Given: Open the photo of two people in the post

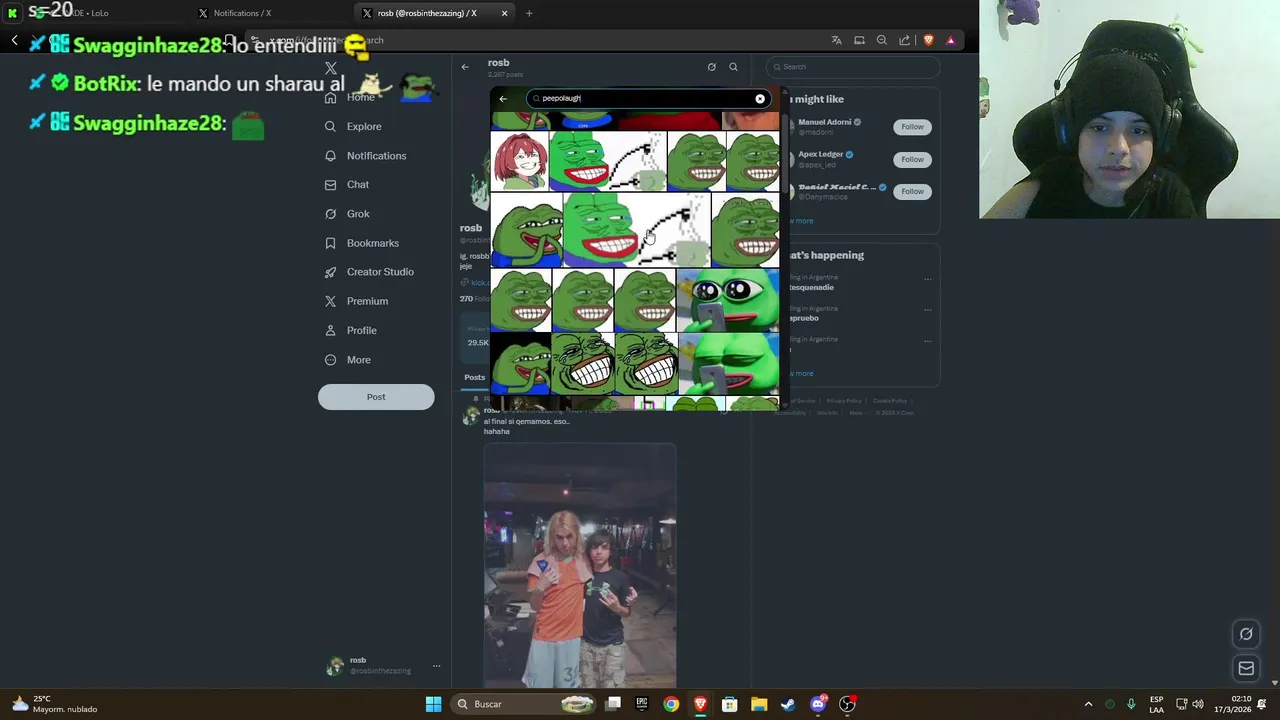Looking at the screenshot, I should (x=580, y=565).
